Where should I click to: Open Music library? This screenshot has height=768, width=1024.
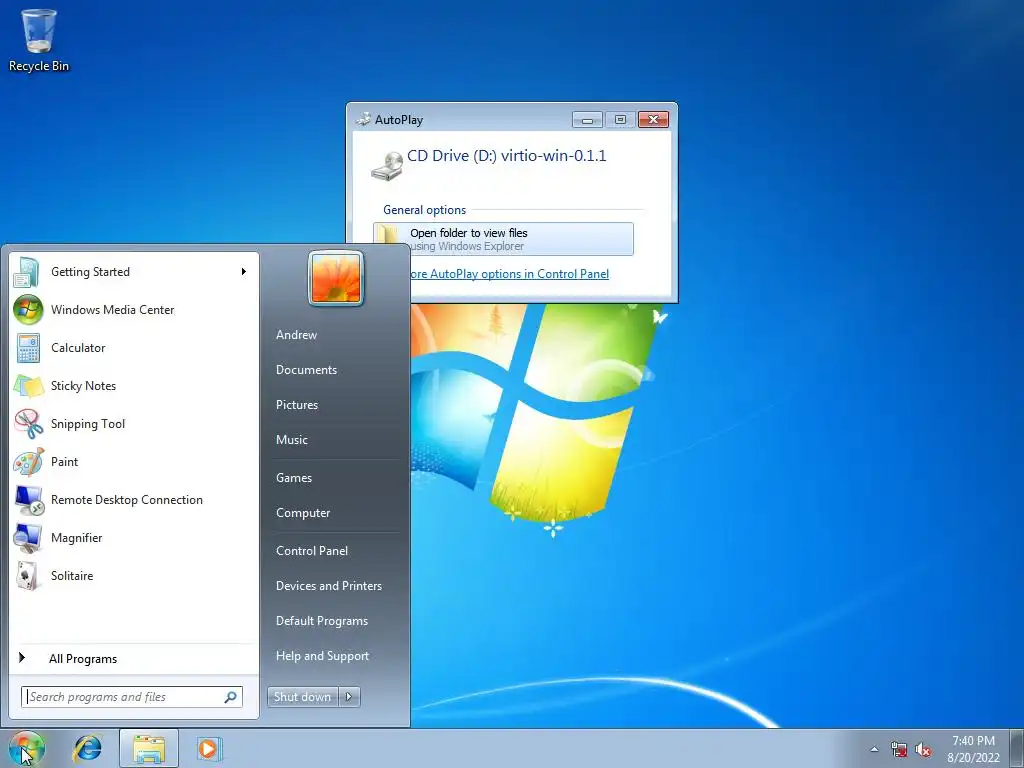point(292,440)
